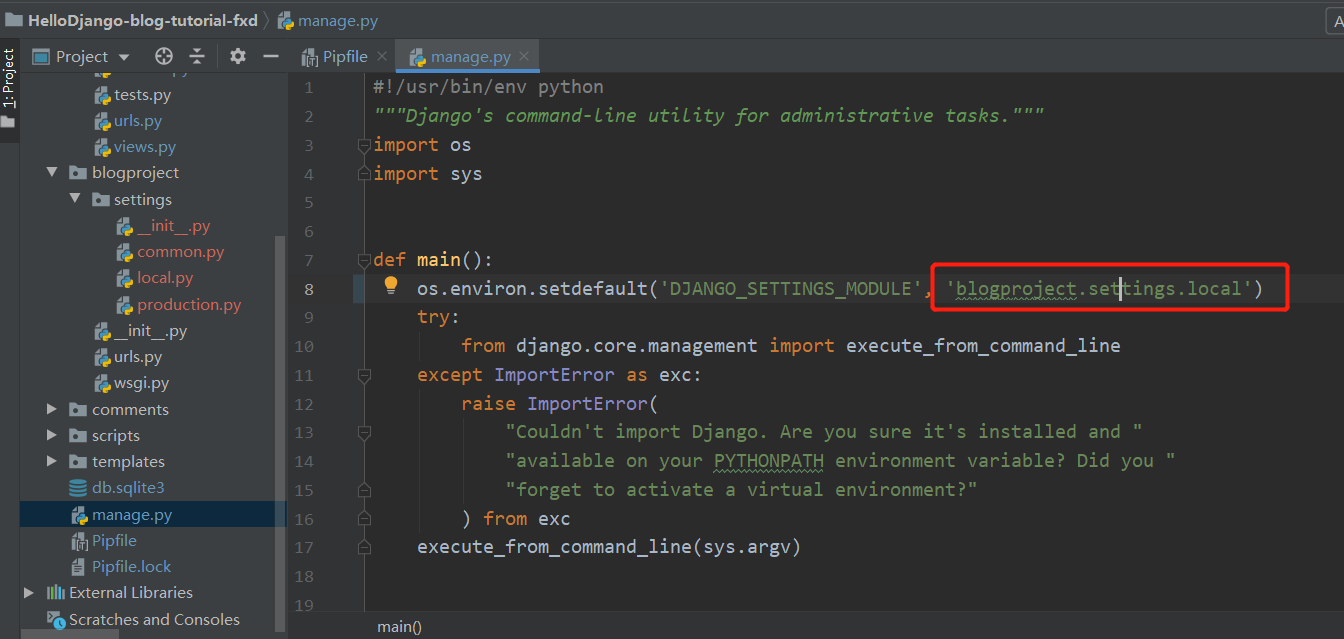1344x639 pixels.
Task: Click line number 10 in gutter
Action: [304, 346]
